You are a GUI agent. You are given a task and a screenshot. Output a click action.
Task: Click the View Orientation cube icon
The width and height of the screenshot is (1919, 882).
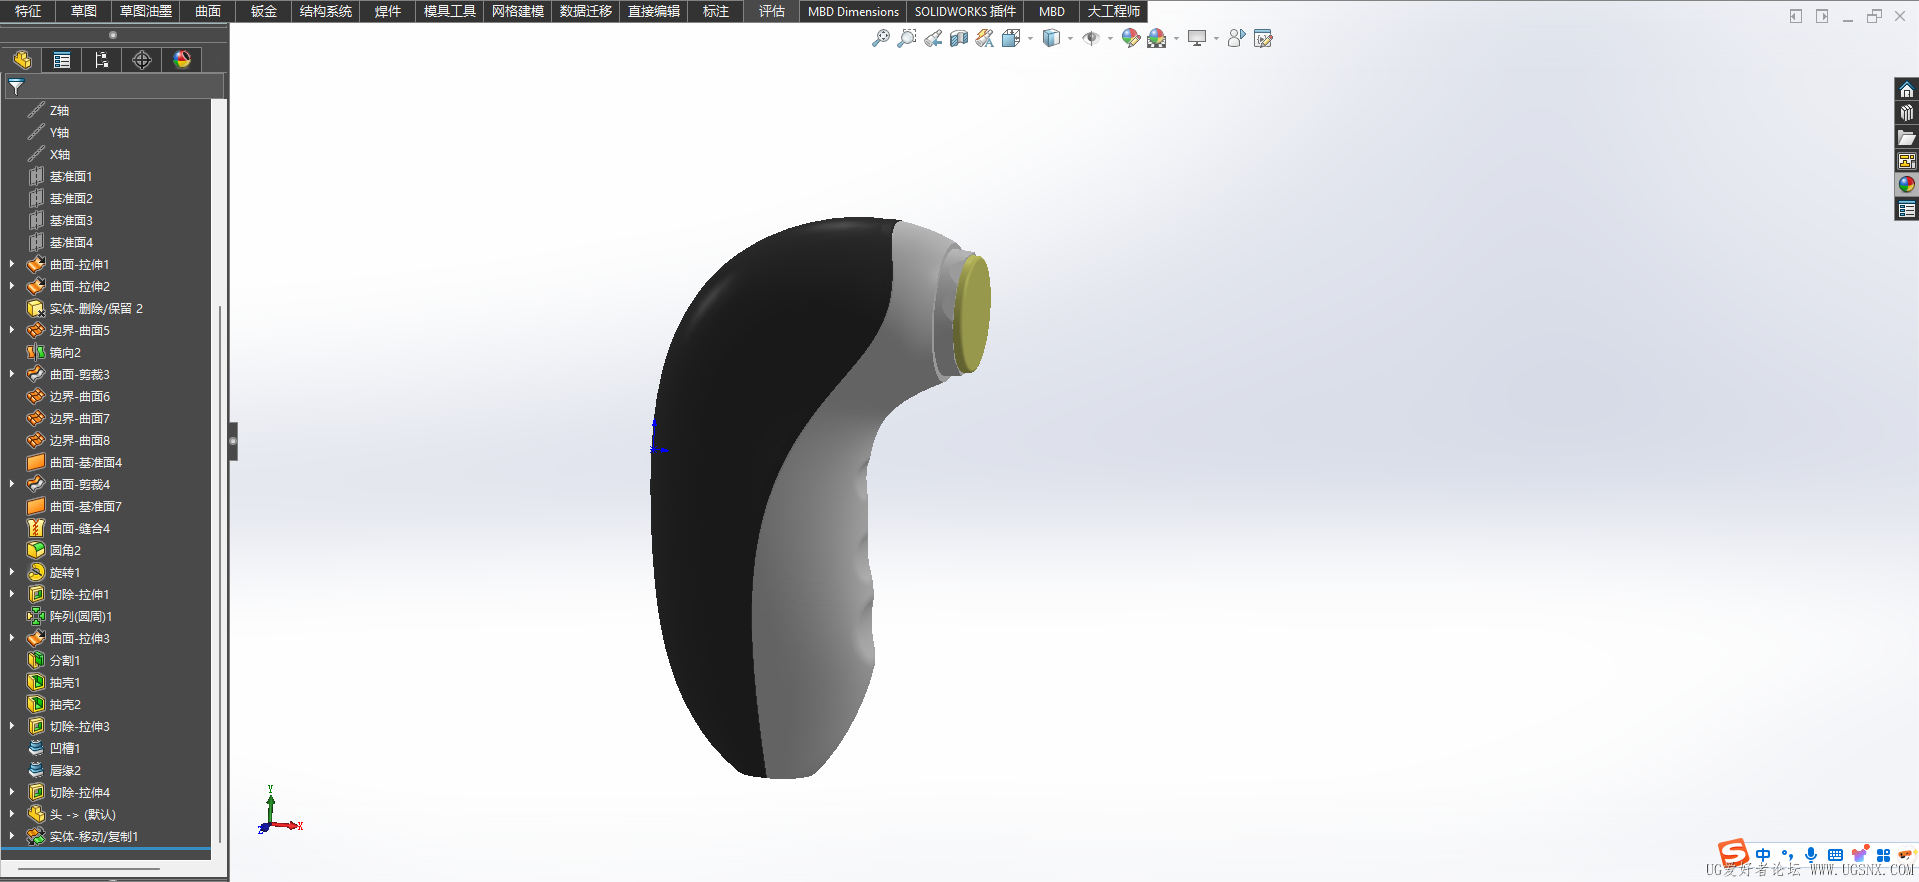click(1011, 38)
